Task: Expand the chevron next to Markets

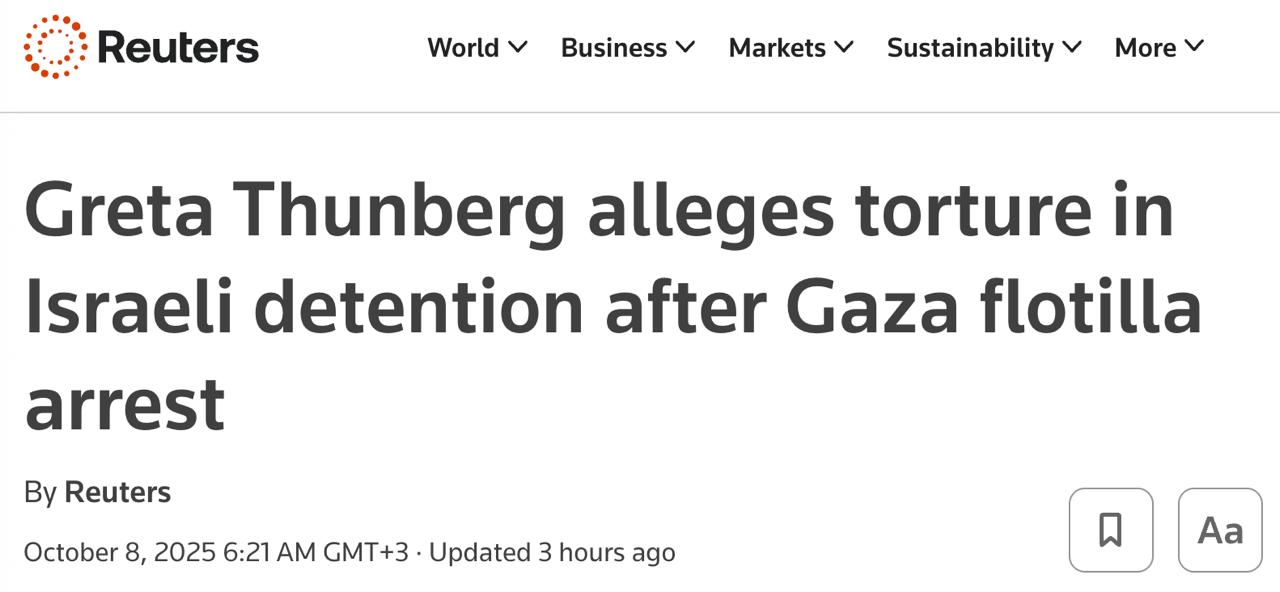Action: pyautogui.click(x=844, y=47)
